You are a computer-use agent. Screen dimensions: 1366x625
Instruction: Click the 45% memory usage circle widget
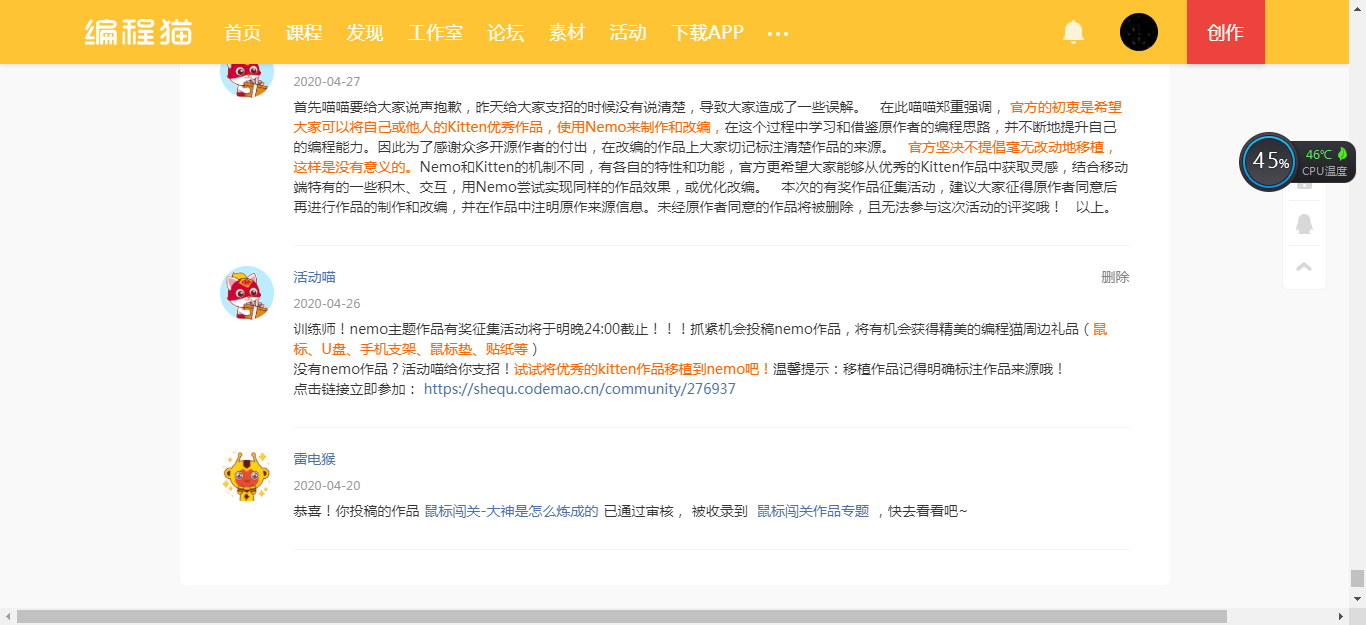(x=1270, y=161)
